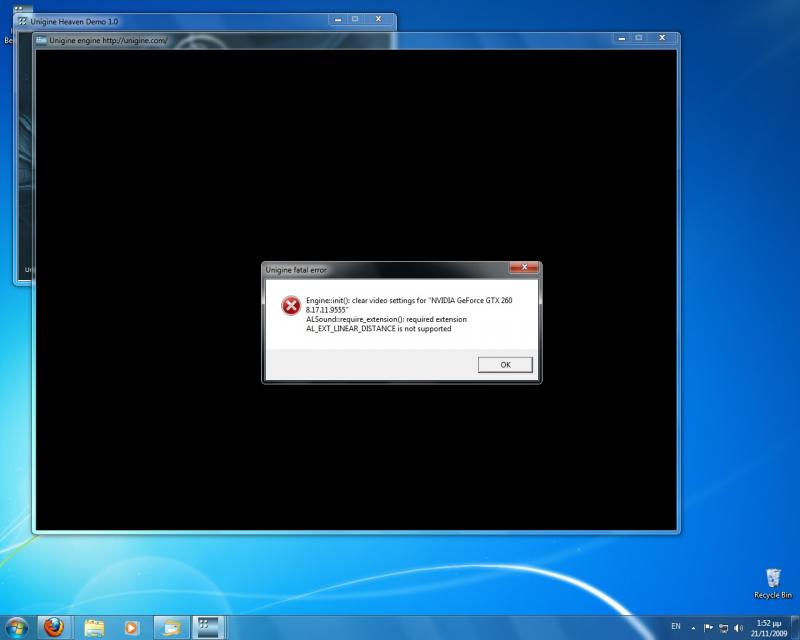Screen dimensions: 800x640
Task: Click OK in the Unigine fatal error dialog
Action: [505, 364]
